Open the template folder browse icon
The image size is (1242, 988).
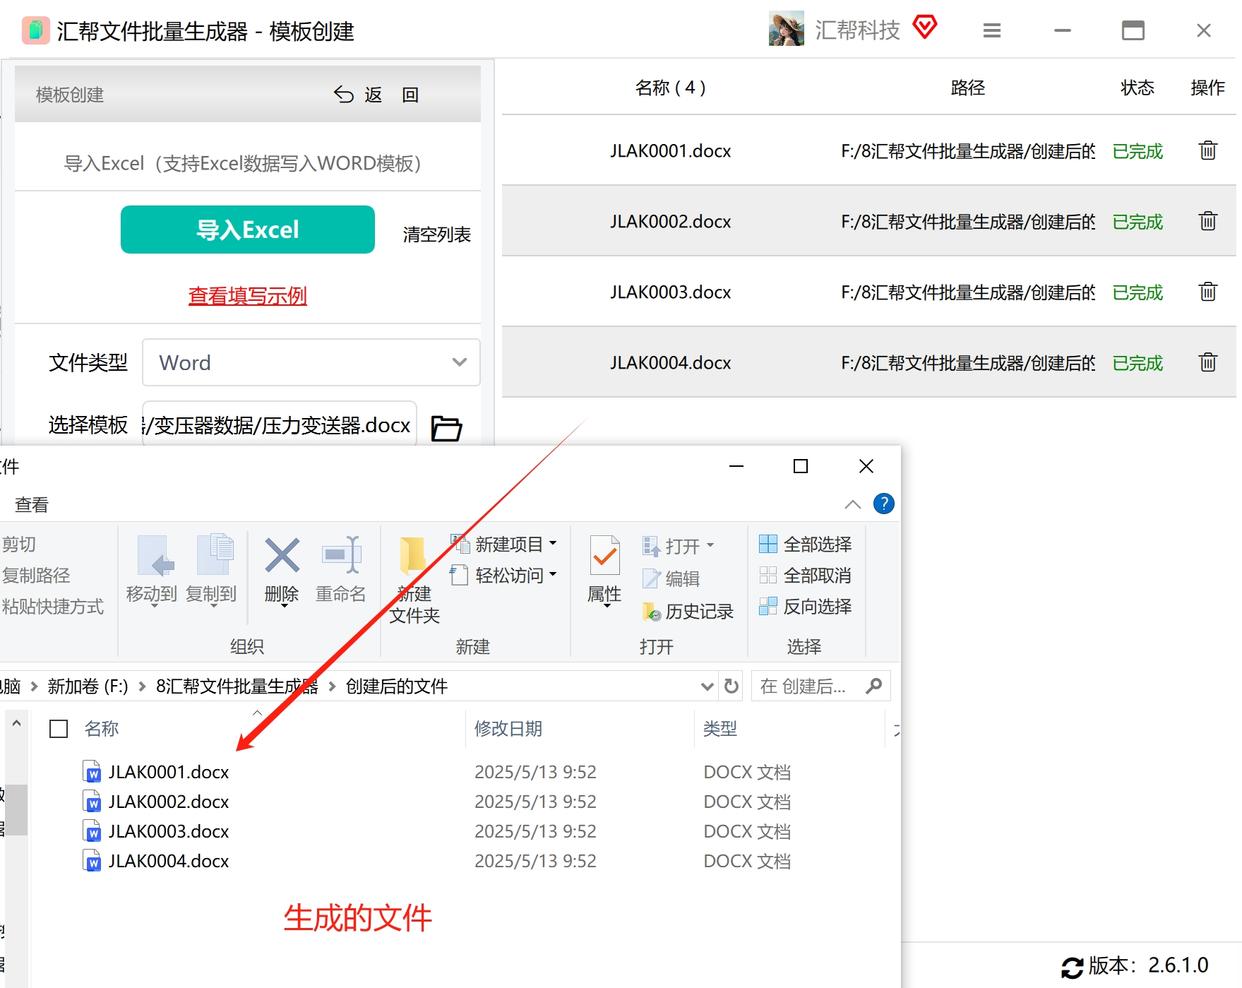[x=446, y=428]
